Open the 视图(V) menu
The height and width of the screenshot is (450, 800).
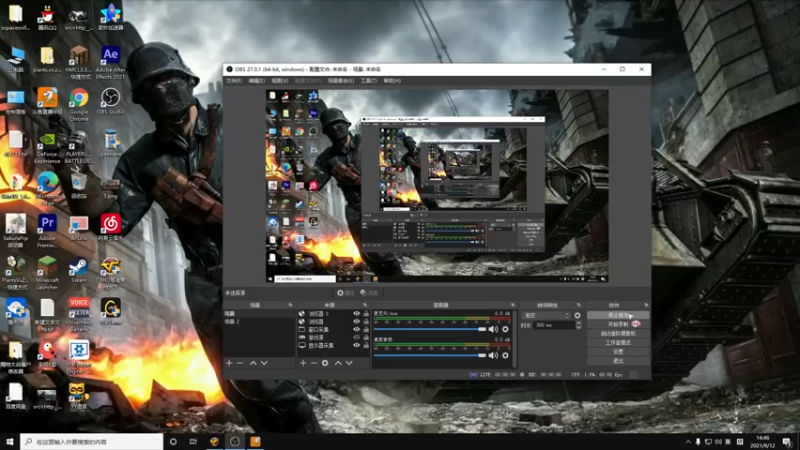(280, 81)
